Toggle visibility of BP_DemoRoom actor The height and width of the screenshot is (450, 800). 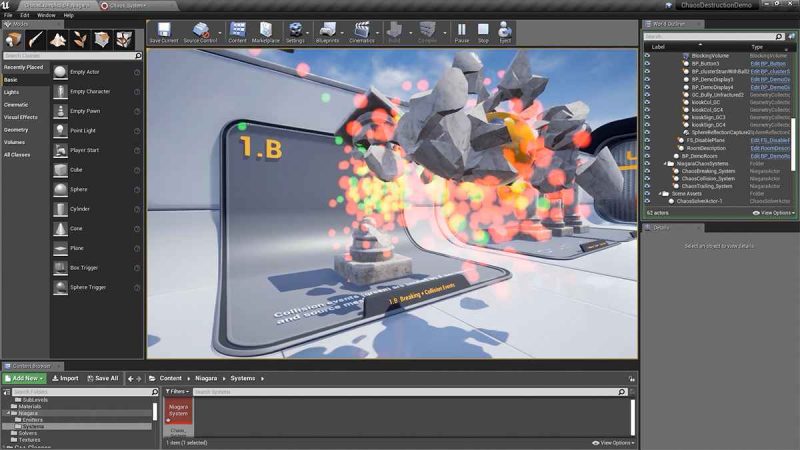[x=647, y=156]
